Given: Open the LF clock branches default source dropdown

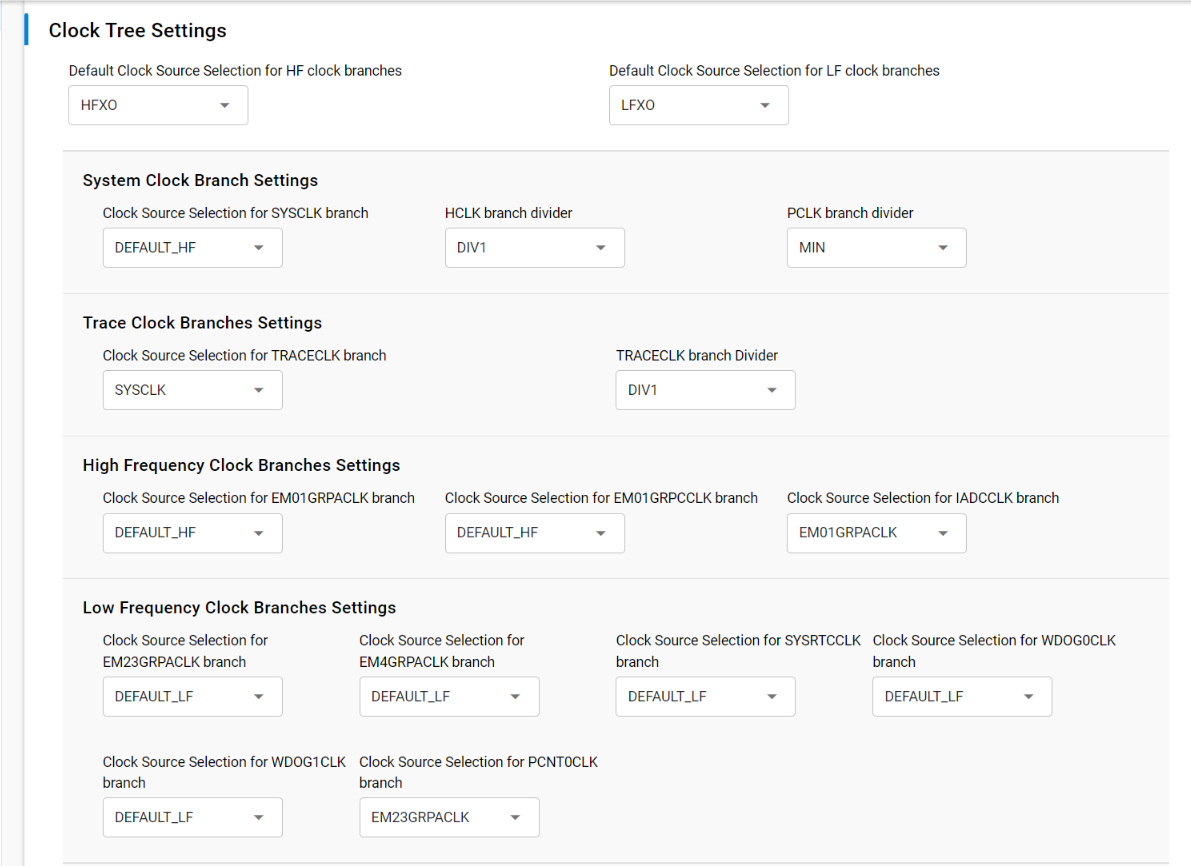Looking at the screenshot, I should pos(698,105).
